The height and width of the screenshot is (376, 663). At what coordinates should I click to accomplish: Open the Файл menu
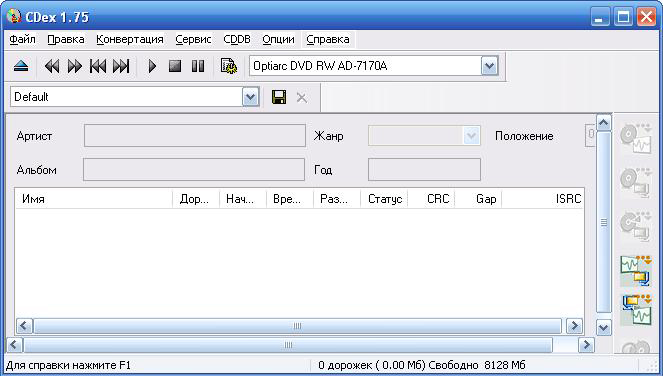point(22,39)
